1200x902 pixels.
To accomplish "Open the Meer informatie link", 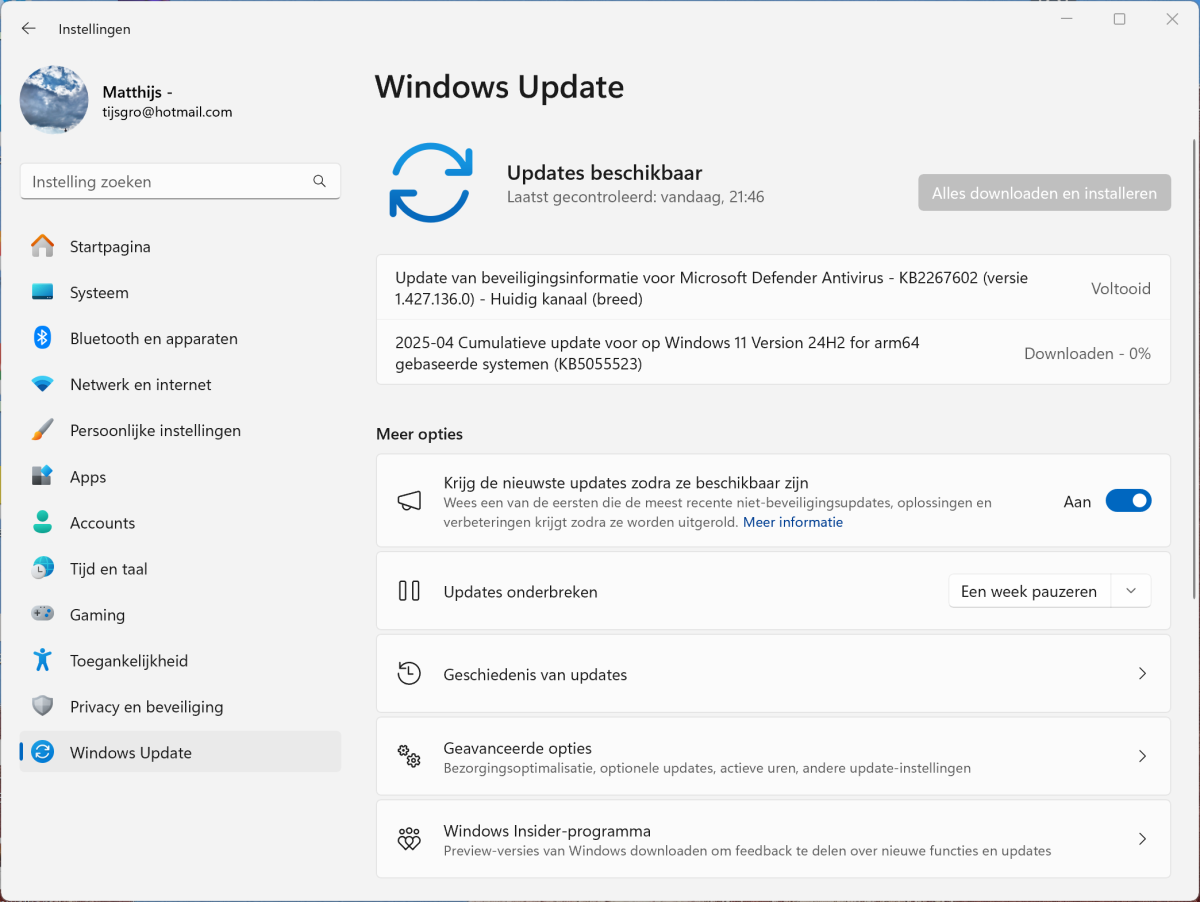I will pyautogui.click(x=792, y=522).
